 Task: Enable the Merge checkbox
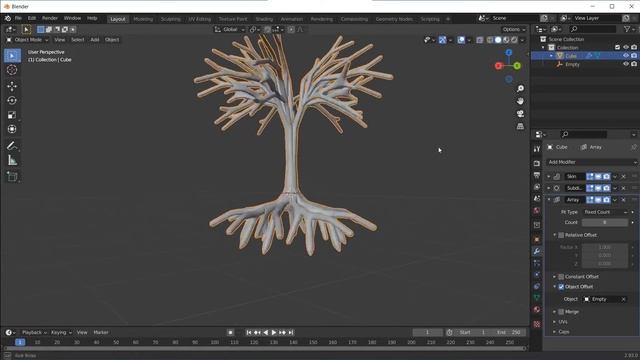tap(561, 312)
